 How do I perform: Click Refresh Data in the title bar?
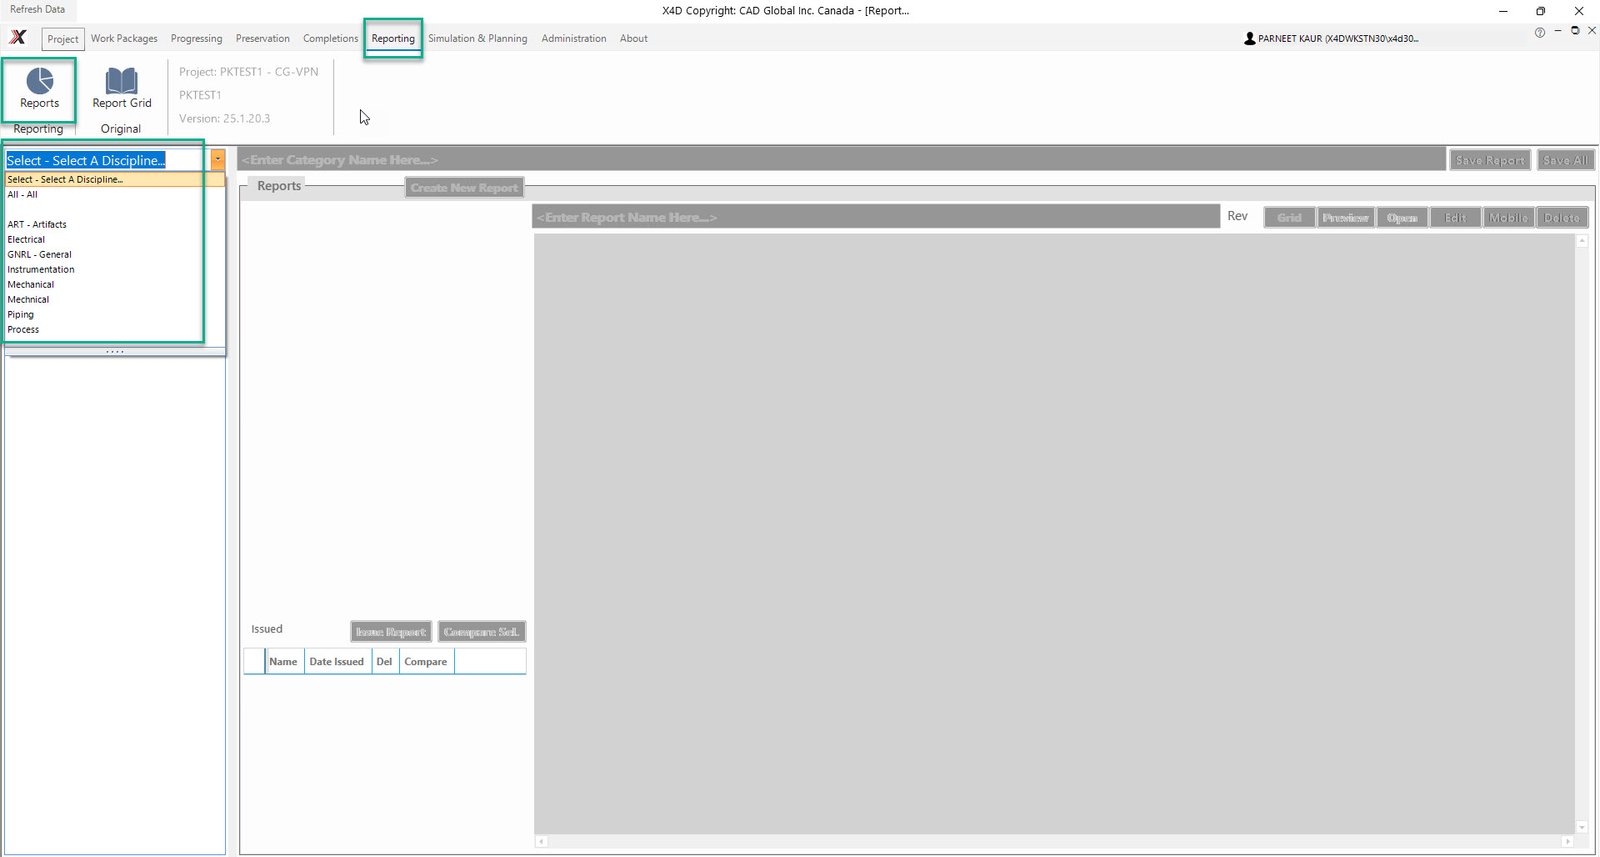pos(38,10)
